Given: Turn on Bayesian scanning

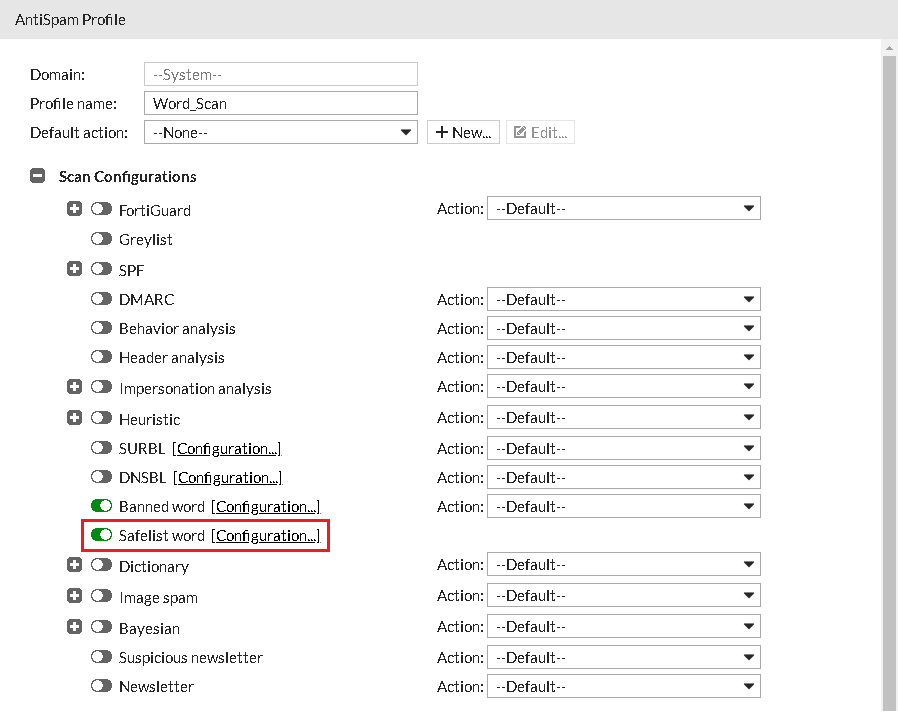Looking at the screenshot, I should point(101,628).
